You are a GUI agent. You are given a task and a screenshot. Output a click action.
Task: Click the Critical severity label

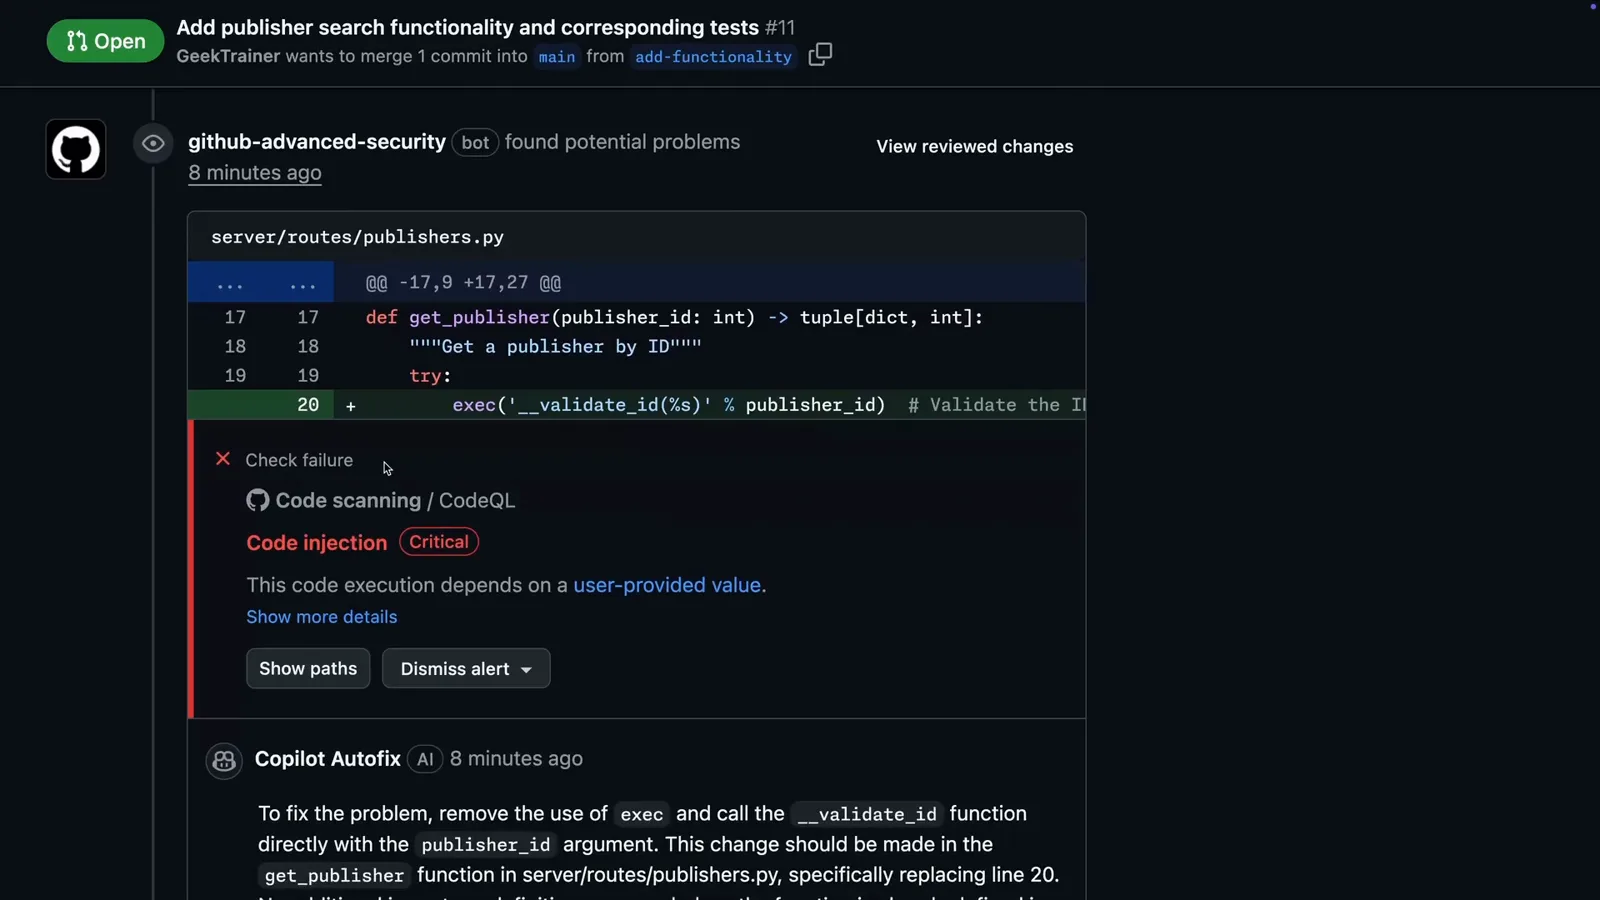pos(439,542)
